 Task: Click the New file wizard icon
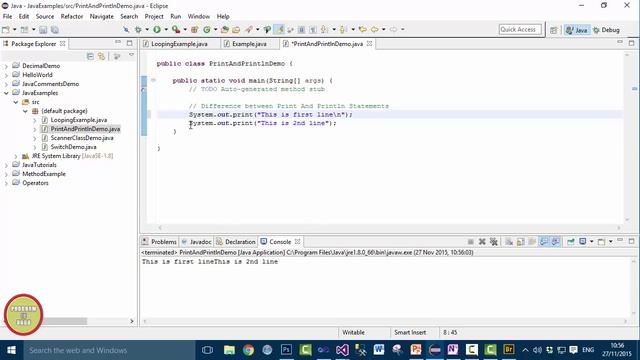pos(6,30)
